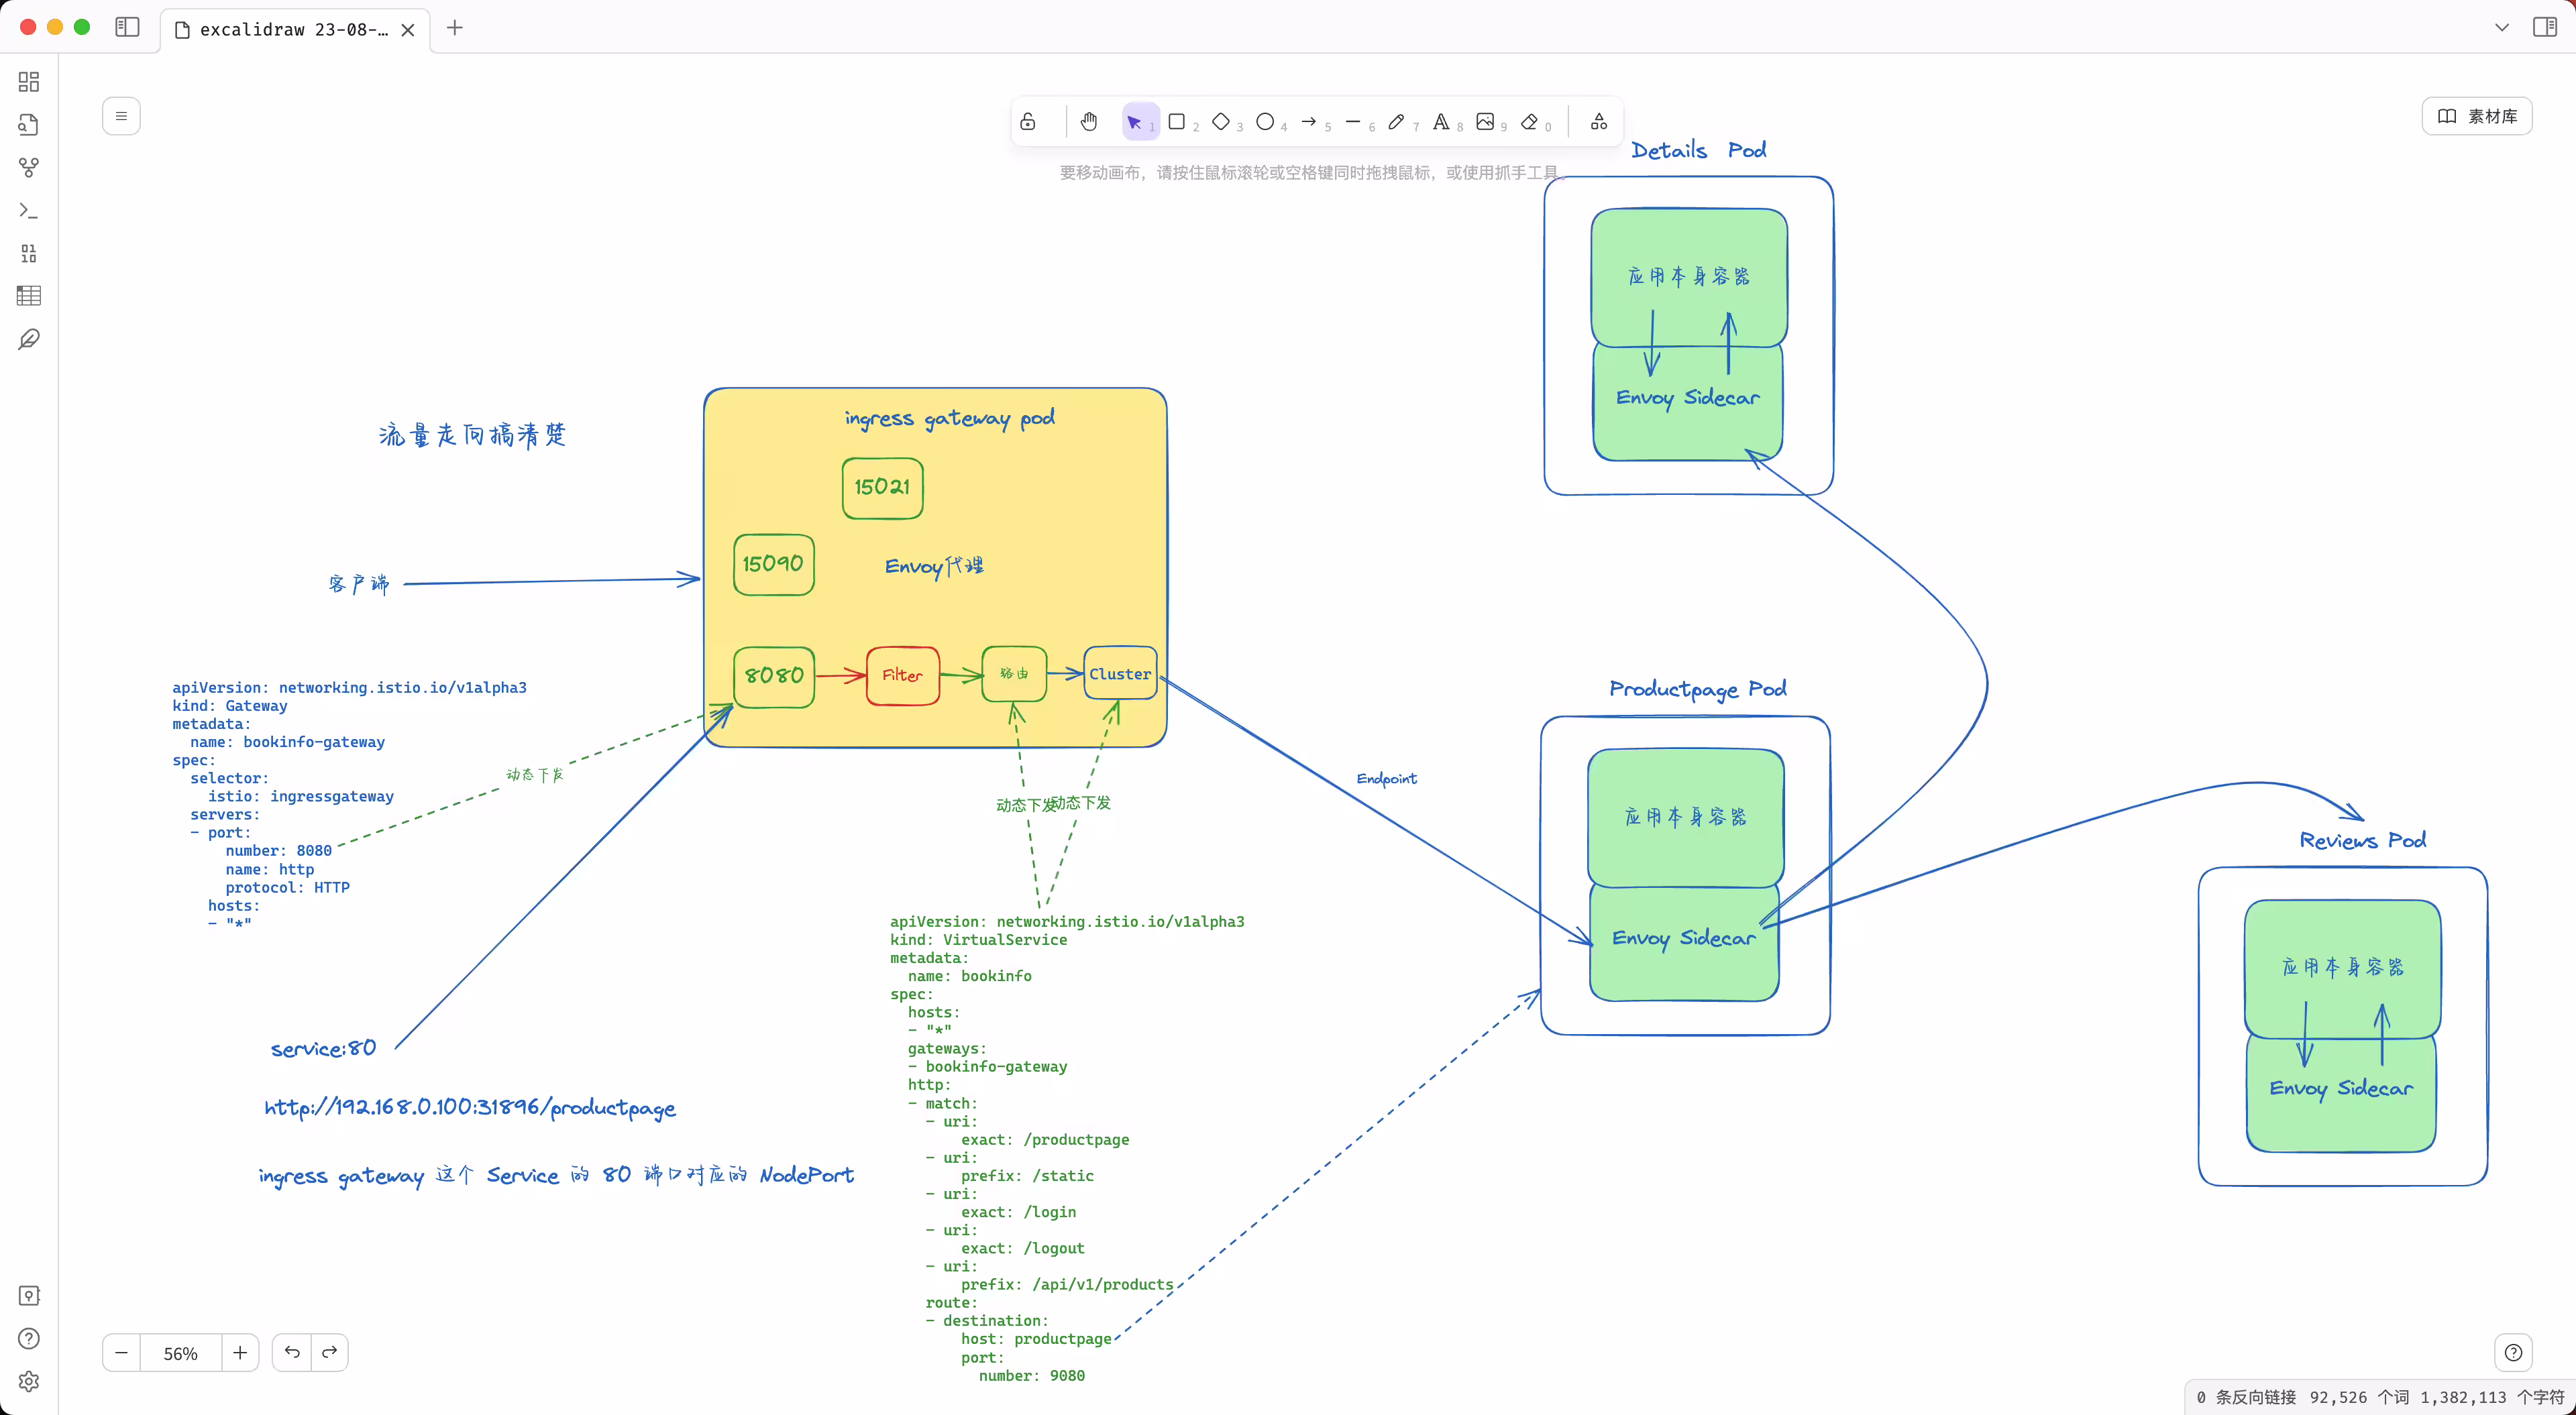
Task: Toggle the canvas lock icon
Action: (1028, 122)
